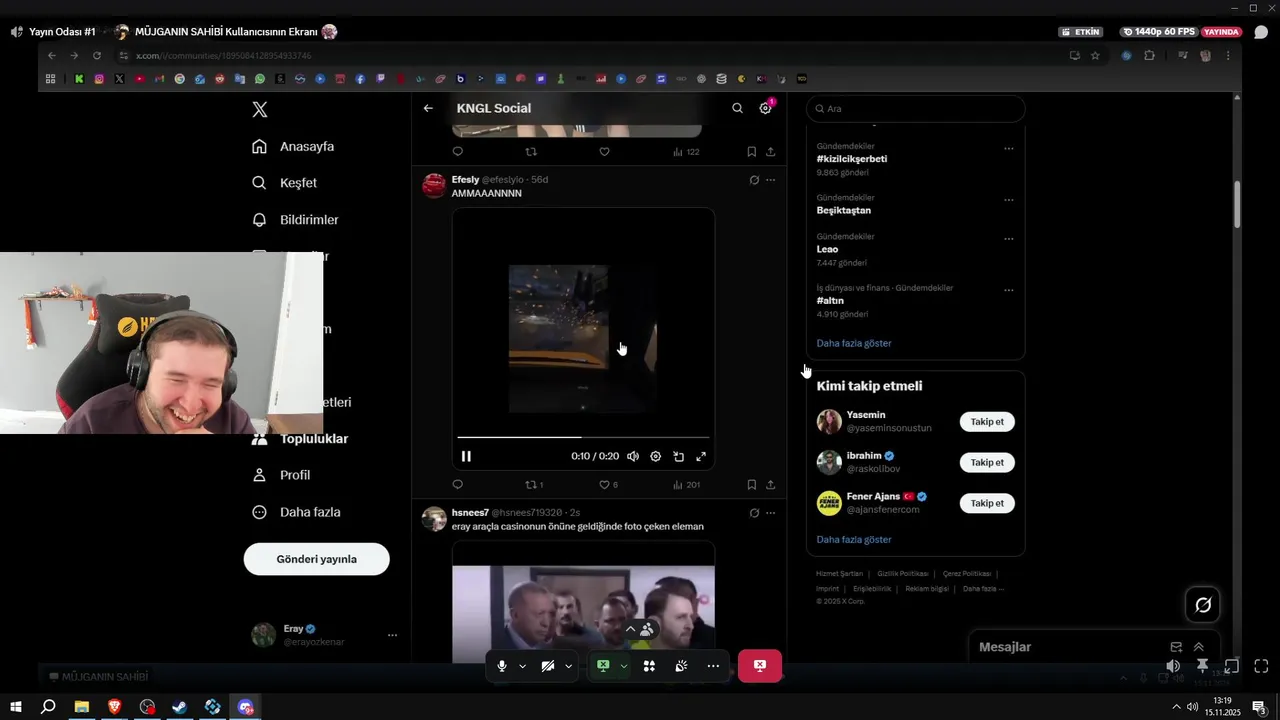Image resolution: width=1280 pixels, height=720 pixels.
Task: Bookmark page with browser star icon
Action: [1095, 56]
